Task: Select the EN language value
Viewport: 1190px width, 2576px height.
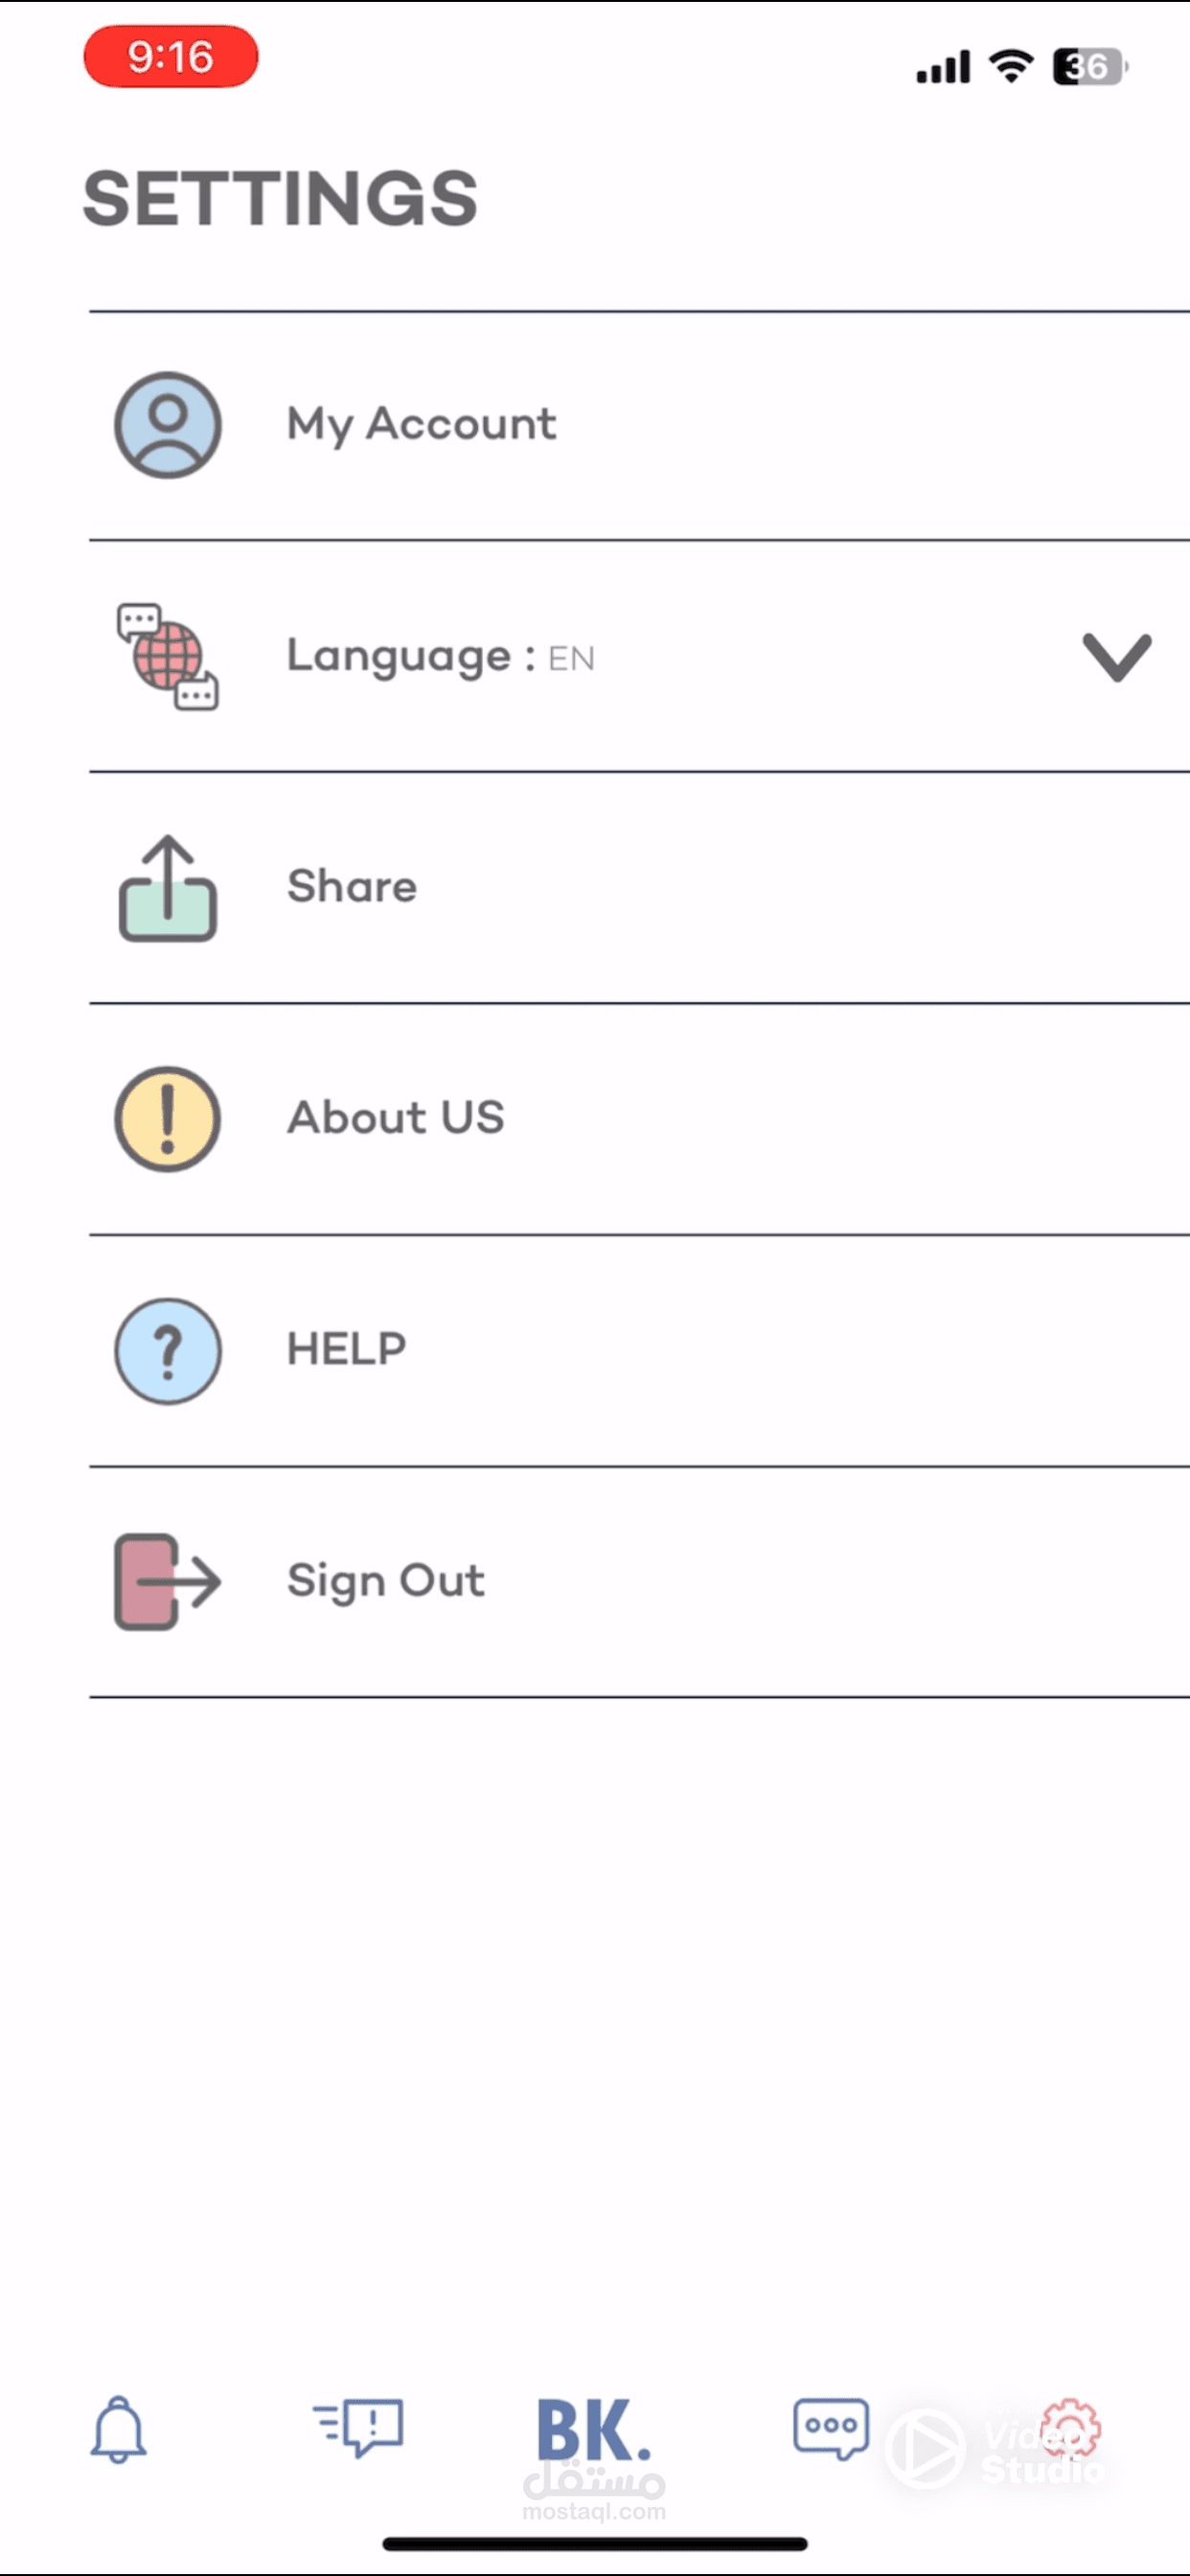Action: click(x=571, y=659)
